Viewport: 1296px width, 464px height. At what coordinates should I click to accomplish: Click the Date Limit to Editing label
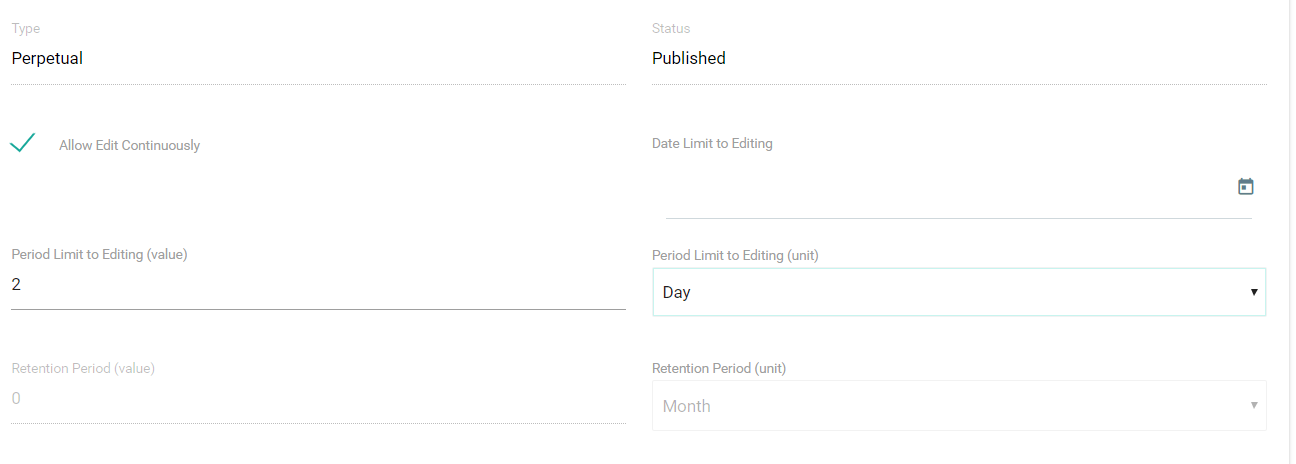(712, 144)
